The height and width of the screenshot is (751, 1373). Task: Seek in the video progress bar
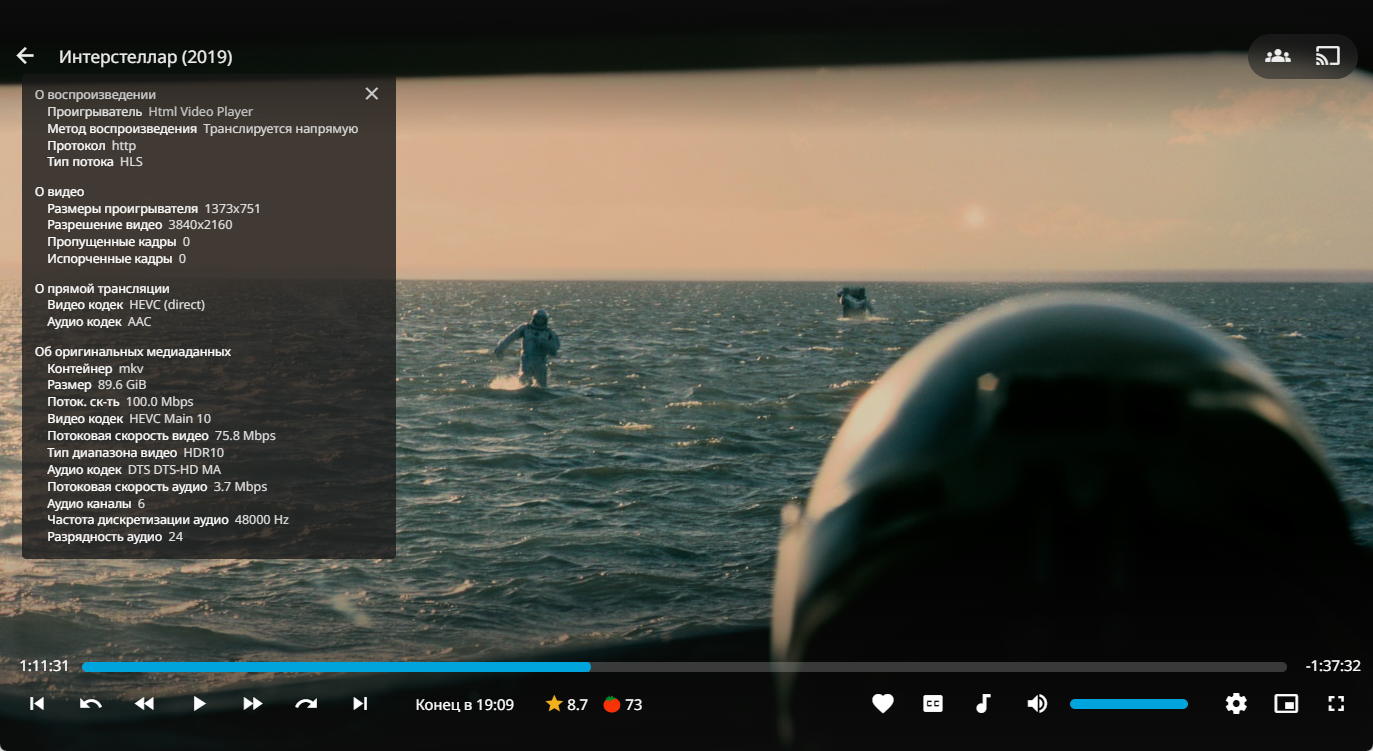coord(684,667)
